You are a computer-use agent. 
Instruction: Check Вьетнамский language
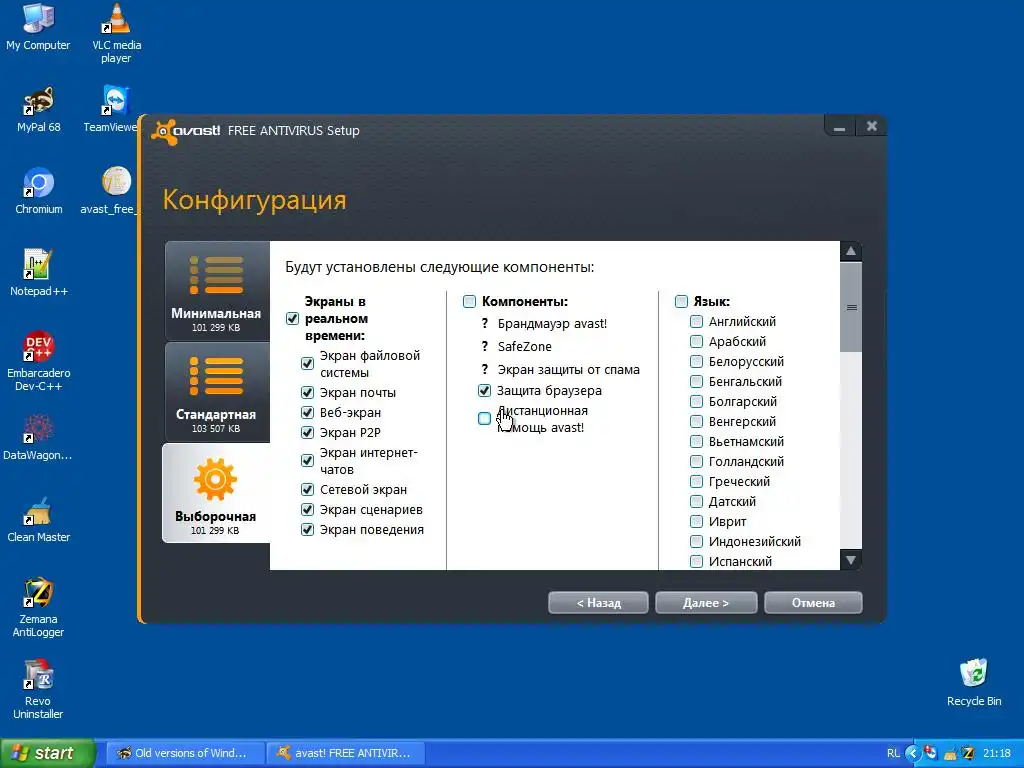pyautogui.click(x=696, y=441)
